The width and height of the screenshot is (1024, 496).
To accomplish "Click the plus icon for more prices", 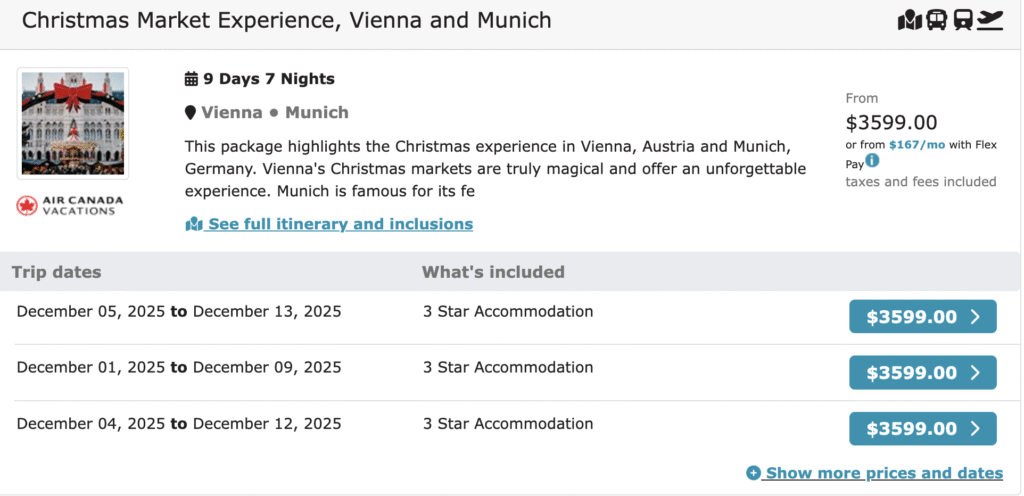I will tap(753, 473).
